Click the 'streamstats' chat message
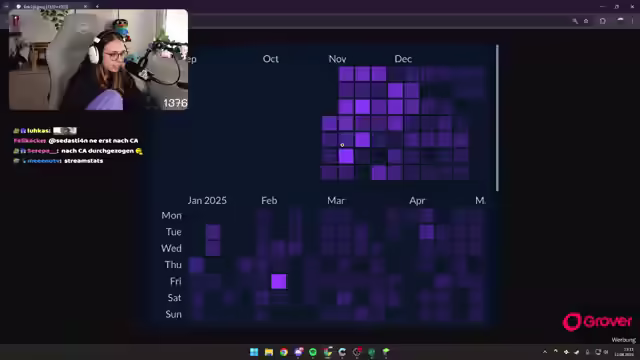 tap(84, 161)
